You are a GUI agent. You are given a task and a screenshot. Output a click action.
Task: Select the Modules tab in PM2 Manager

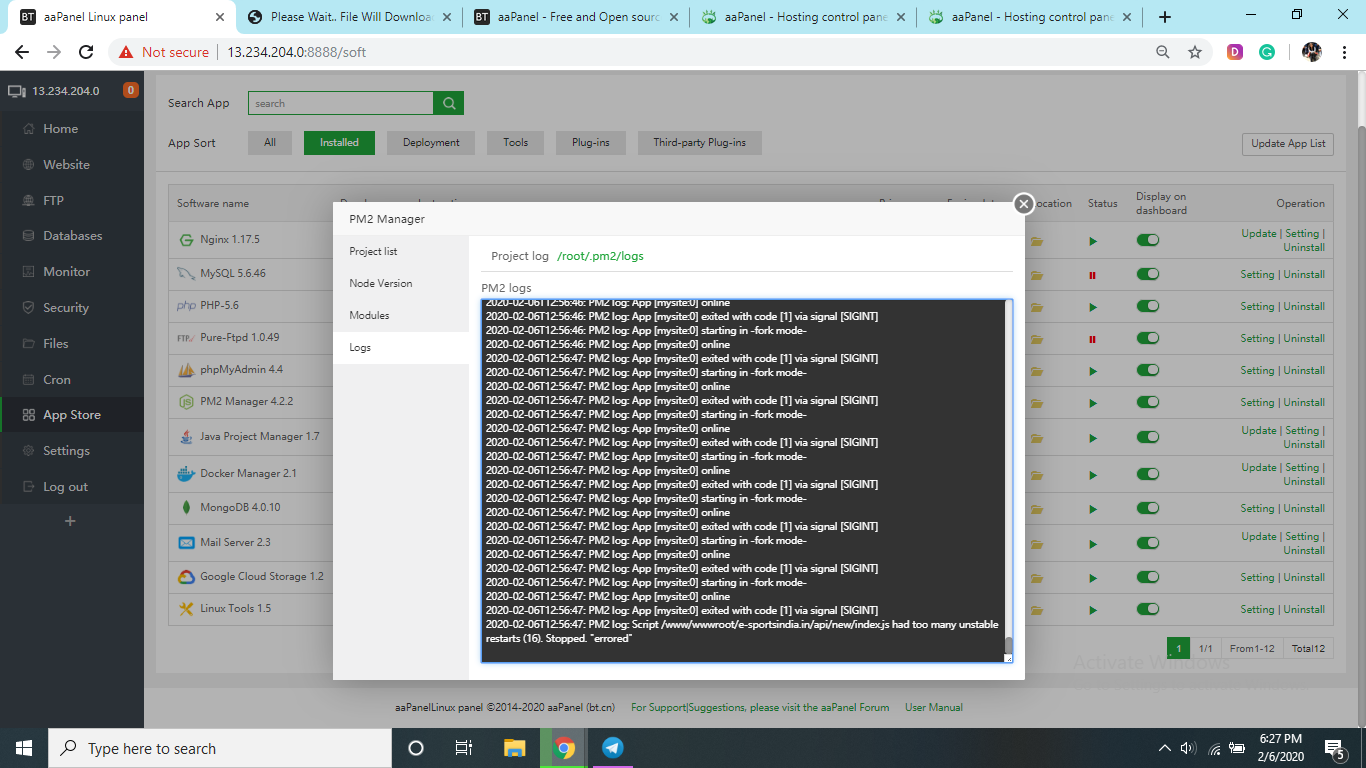(369, 315)
